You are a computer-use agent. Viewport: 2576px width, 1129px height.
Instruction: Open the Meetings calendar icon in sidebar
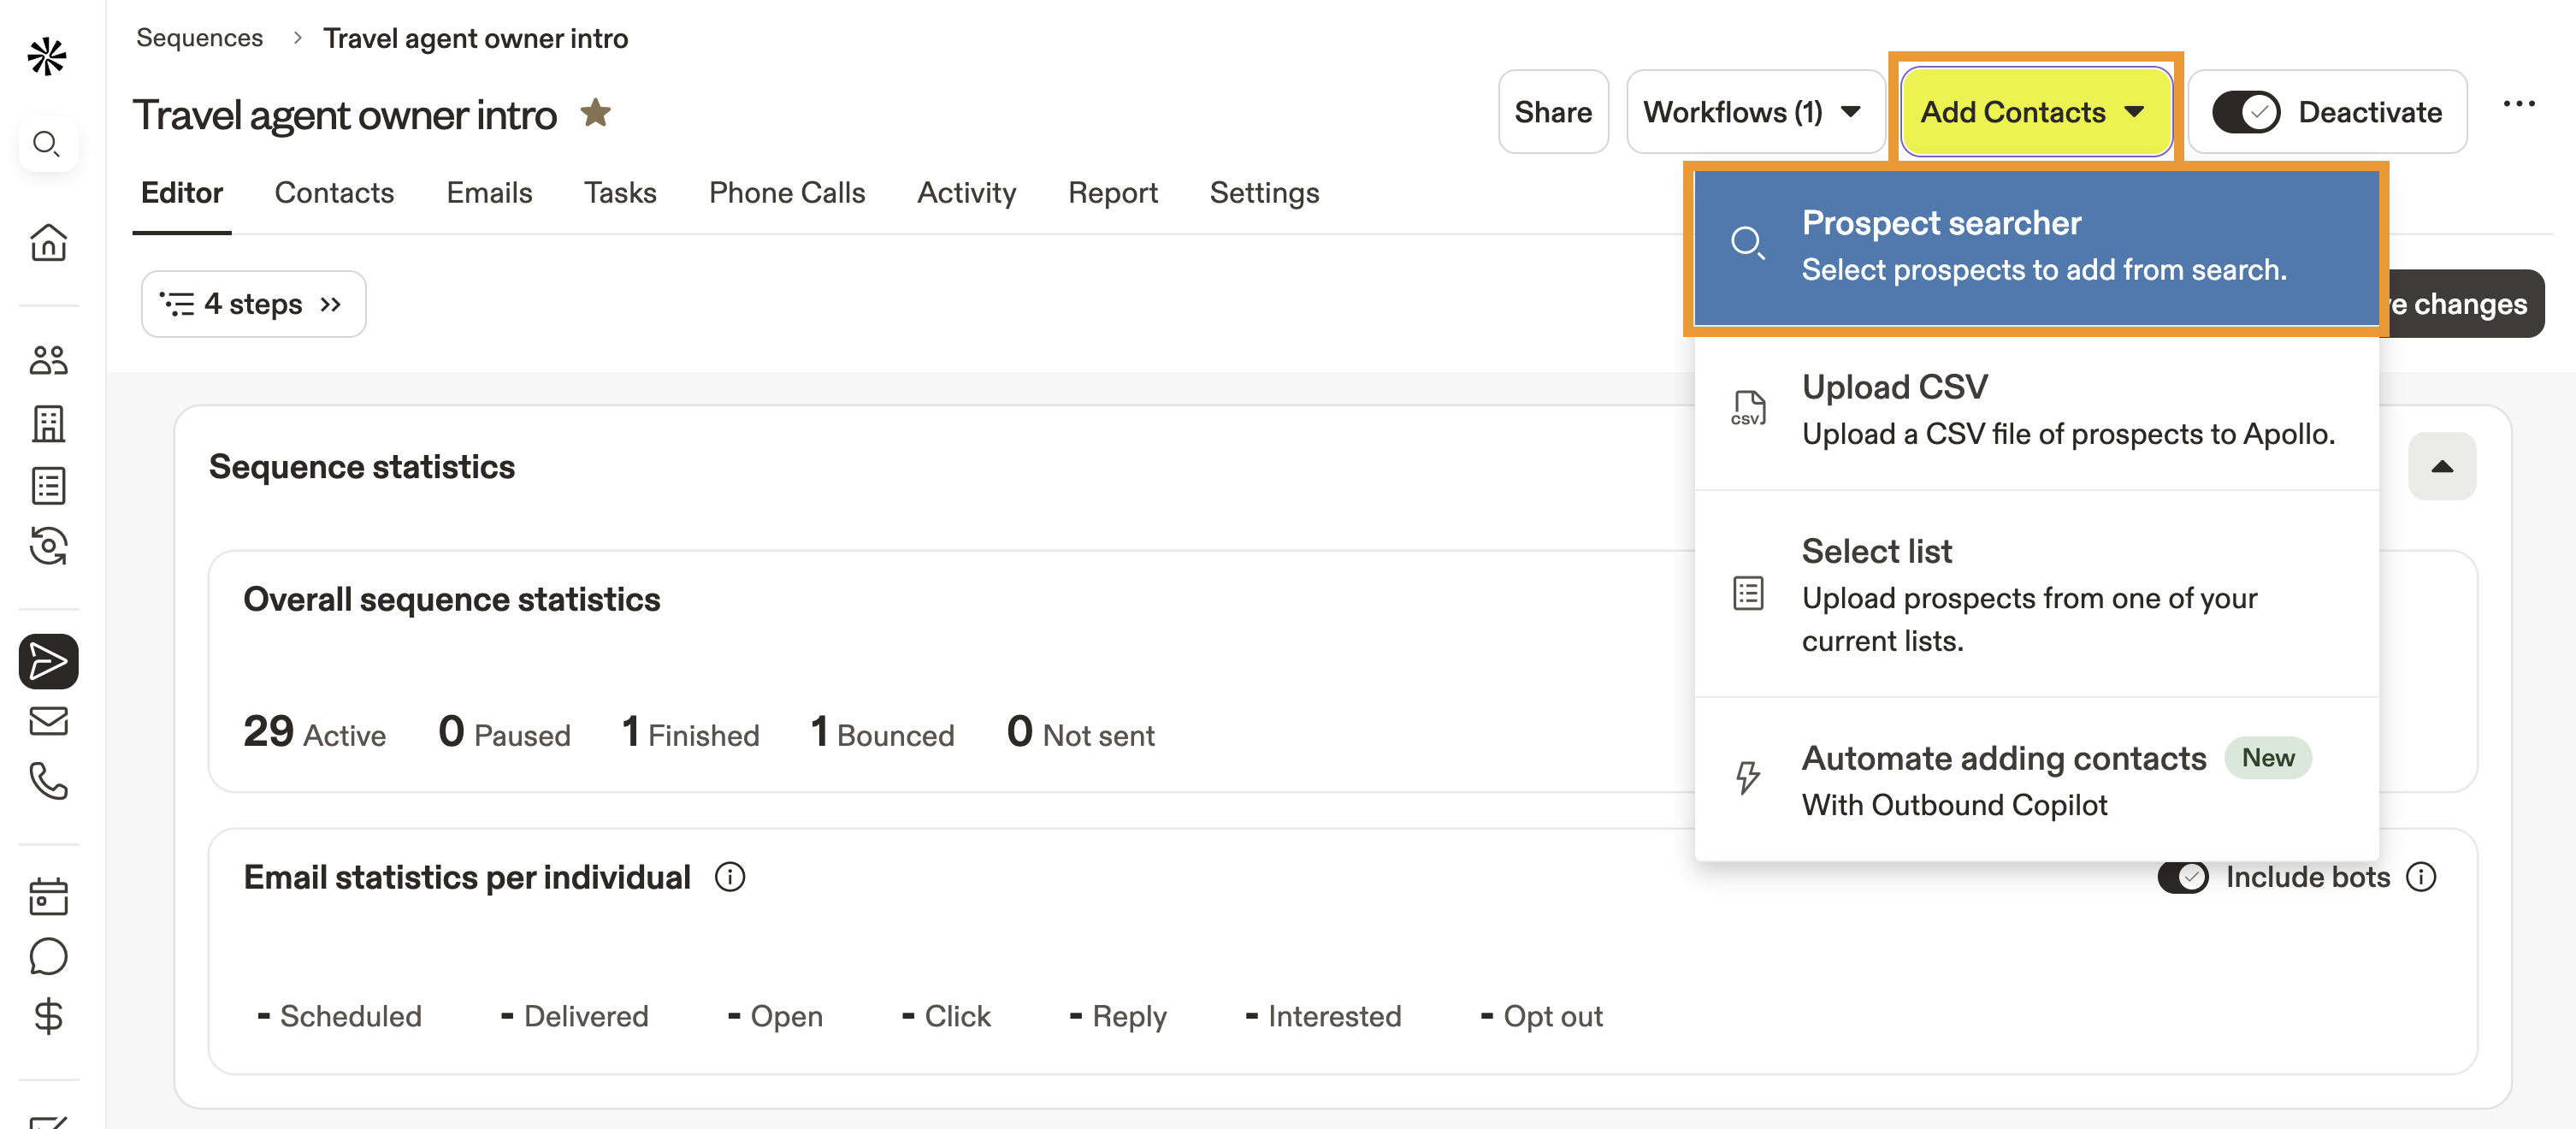coord(48,896)
